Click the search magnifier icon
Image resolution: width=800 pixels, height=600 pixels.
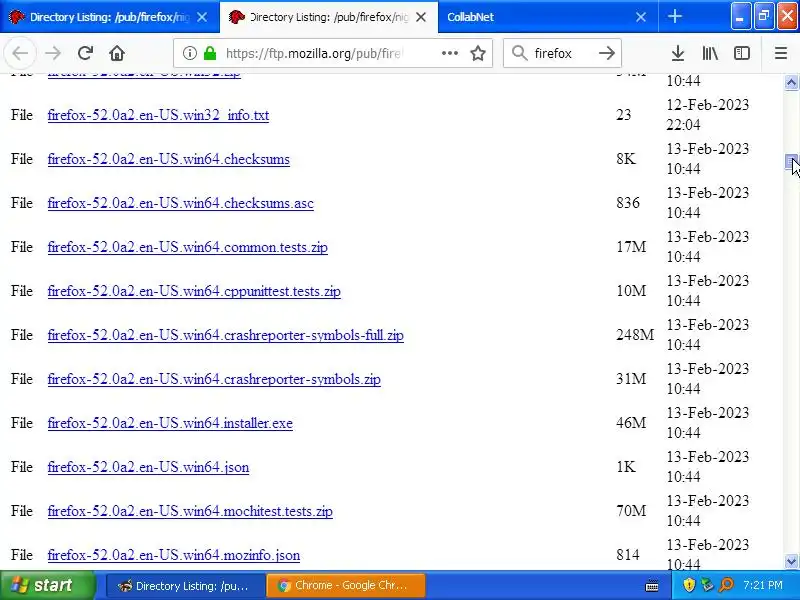point(519,53)
